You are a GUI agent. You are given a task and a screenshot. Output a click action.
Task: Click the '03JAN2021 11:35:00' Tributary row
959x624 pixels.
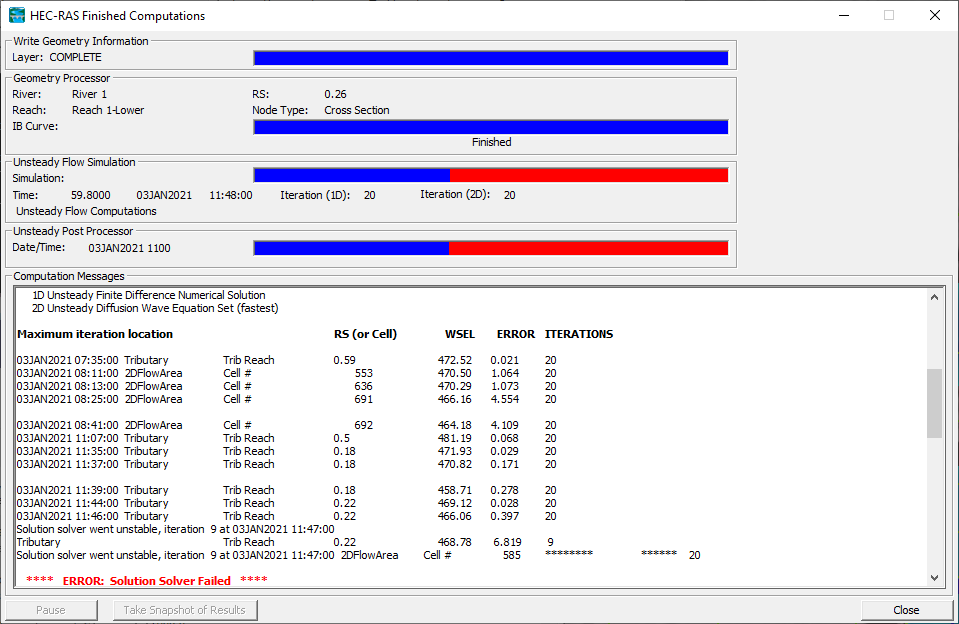(286, 451)
